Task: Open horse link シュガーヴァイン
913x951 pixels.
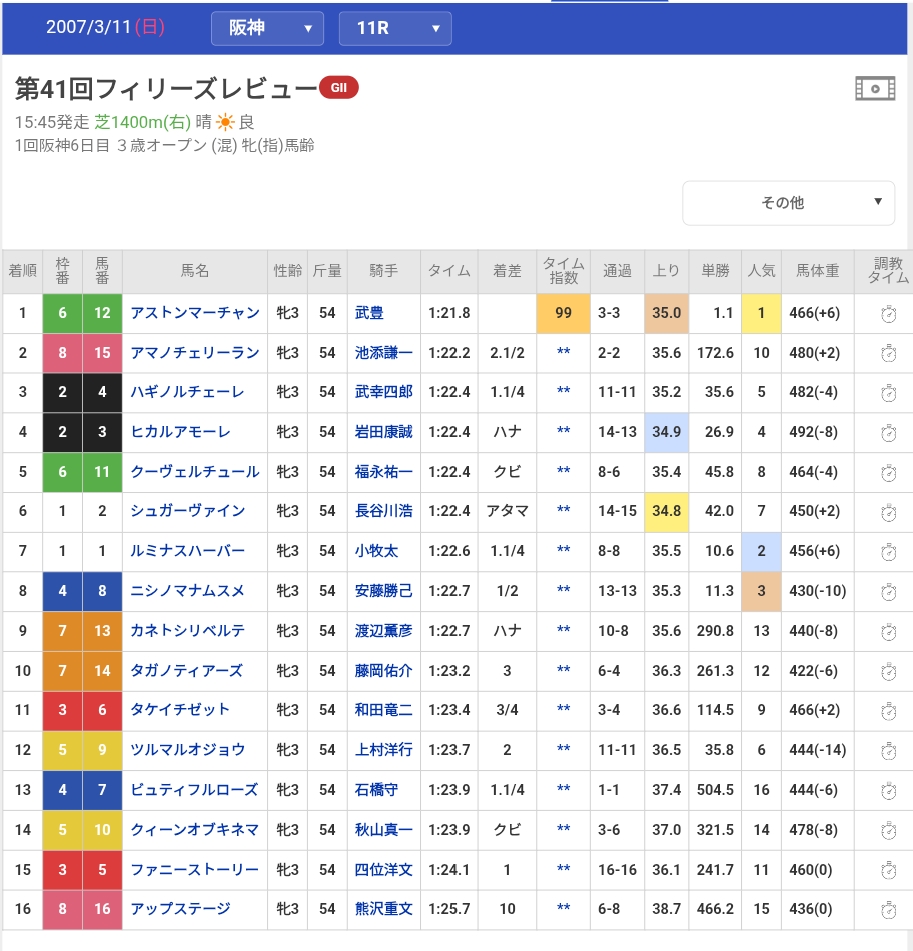Action: pyautogui.click(x=188, y=511)
